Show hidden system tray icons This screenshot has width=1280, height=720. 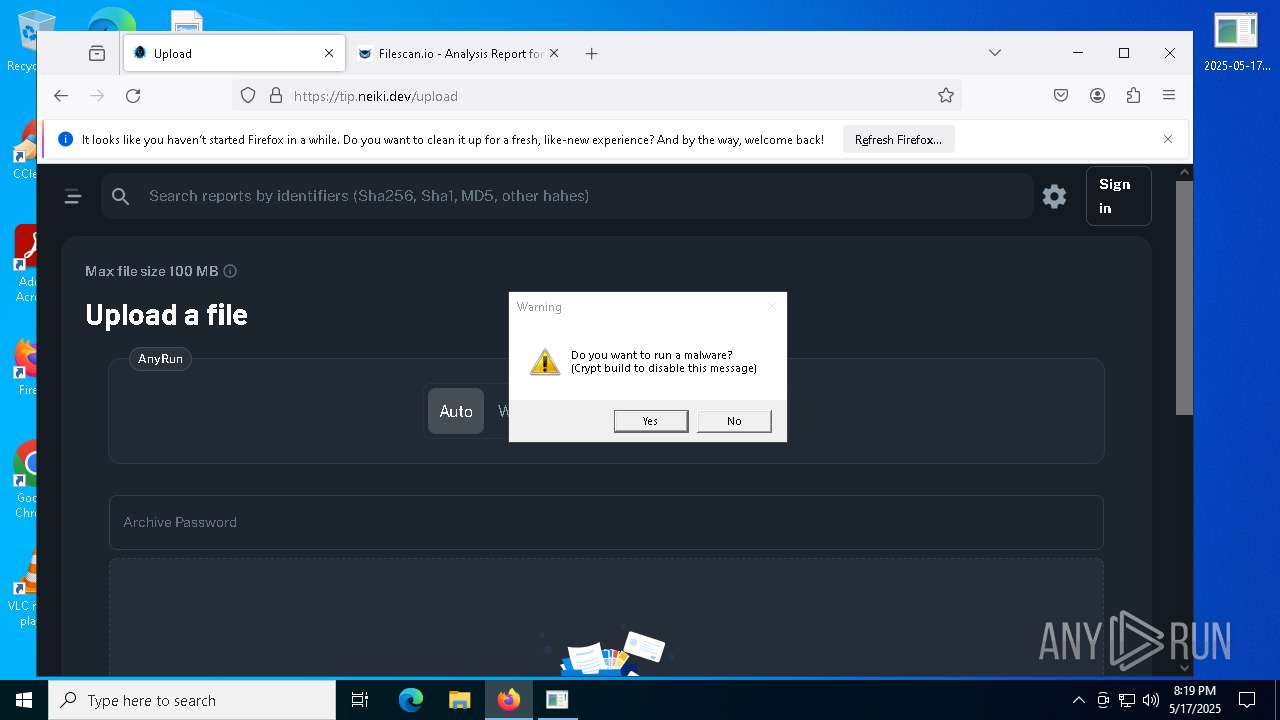point(1078,700)
